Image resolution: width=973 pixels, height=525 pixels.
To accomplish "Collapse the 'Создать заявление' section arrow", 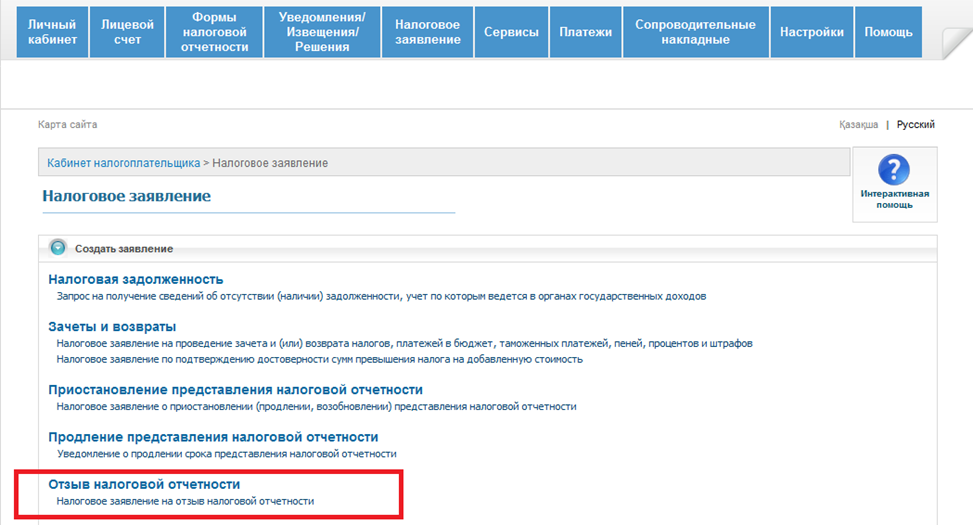I will [58, 248].
